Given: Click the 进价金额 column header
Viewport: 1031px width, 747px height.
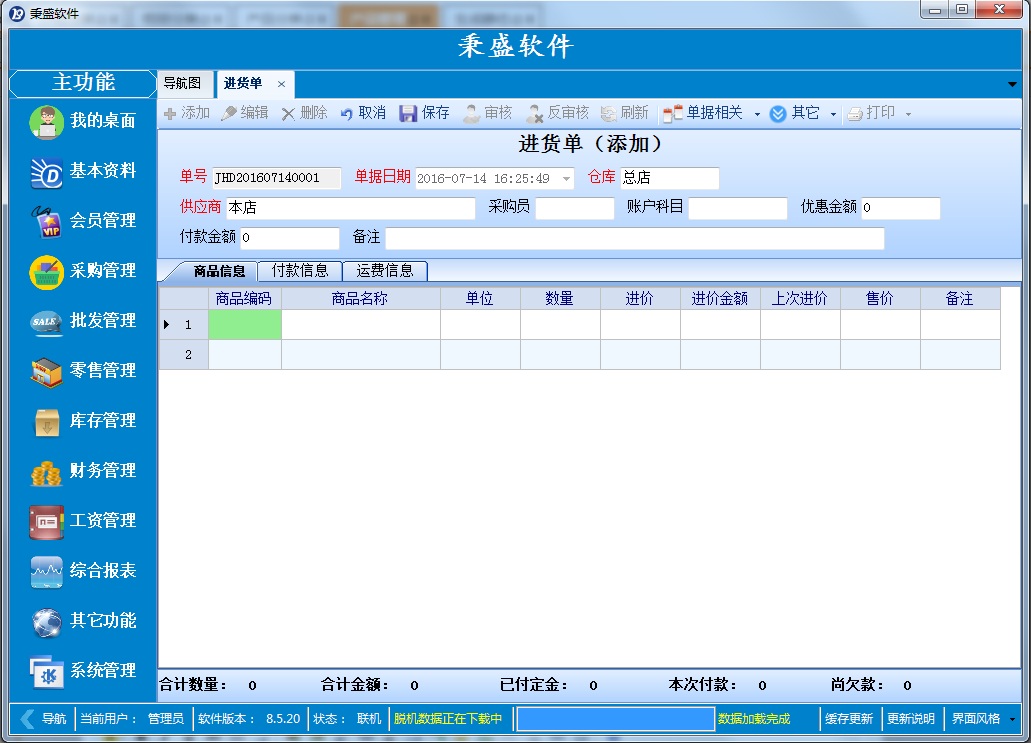Looking at the screenshot, I should coord(720,299).
